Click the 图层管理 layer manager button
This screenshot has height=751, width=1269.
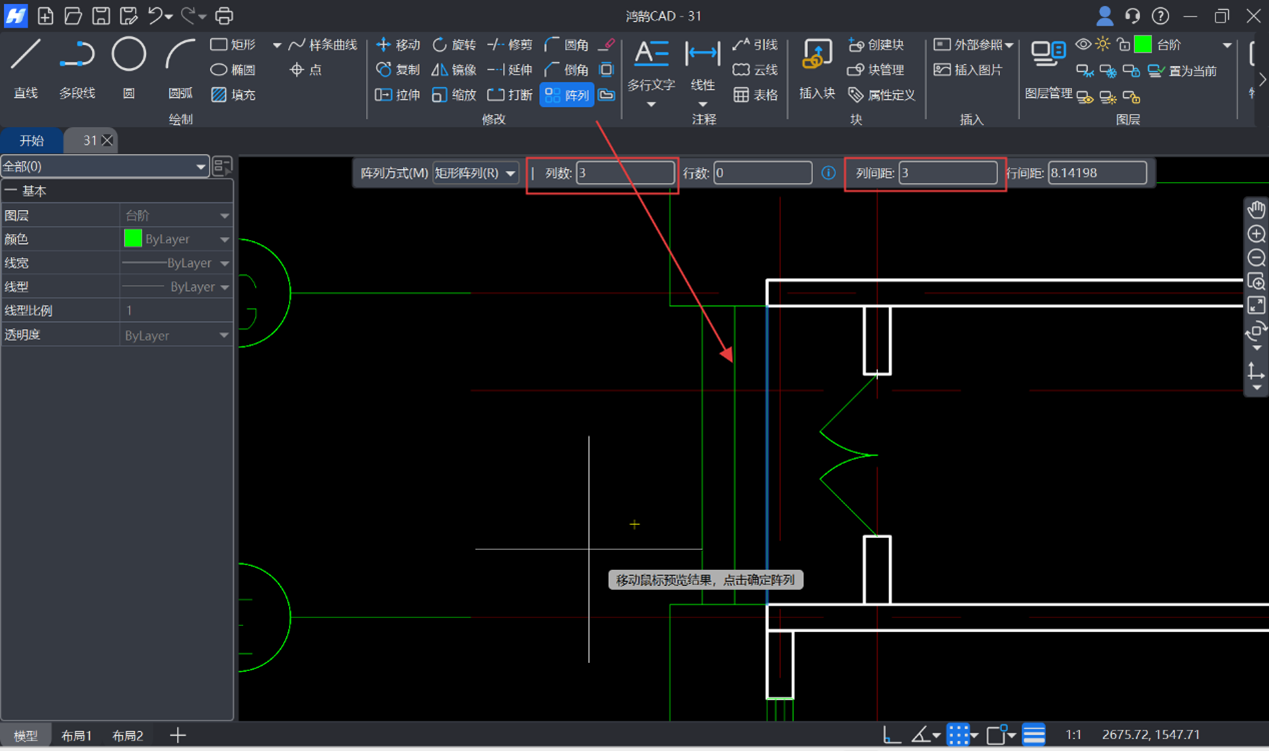click(x=1048, y=70)
